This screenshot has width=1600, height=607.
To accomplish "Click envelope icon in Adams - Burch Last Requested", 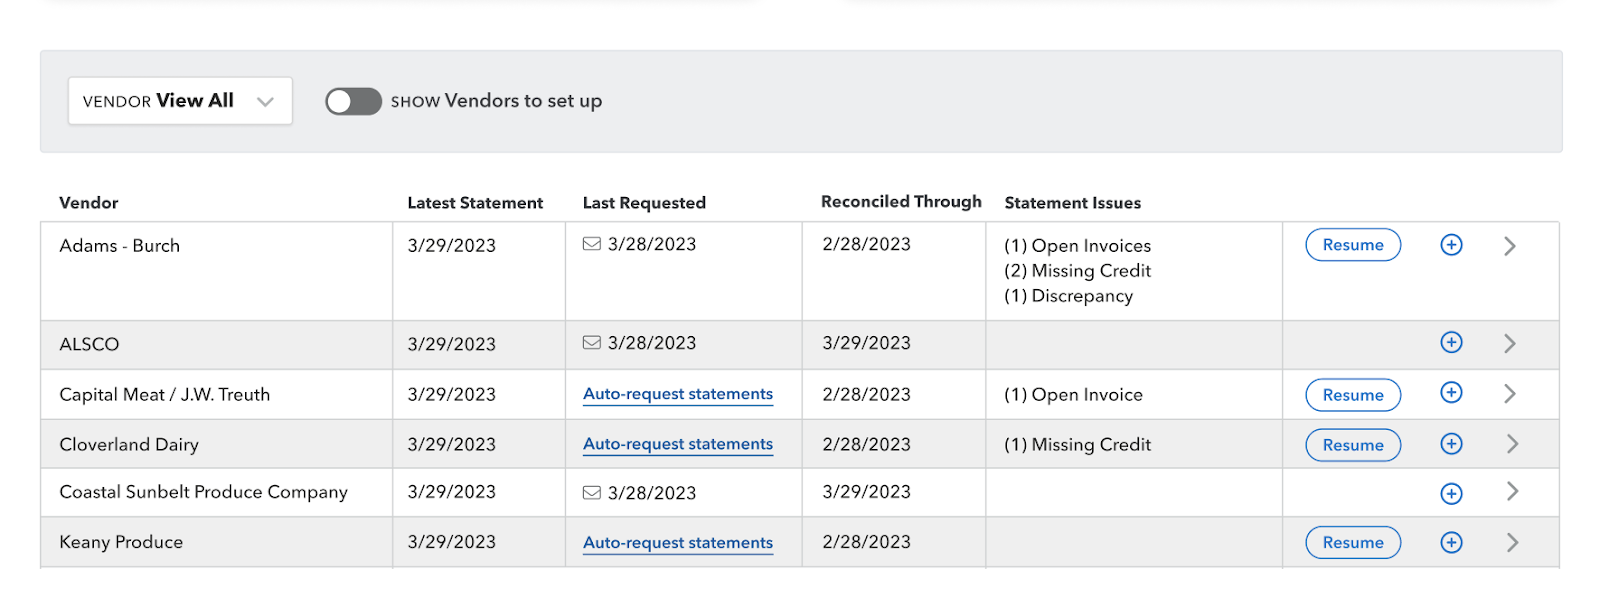I will tap(592, 244).
